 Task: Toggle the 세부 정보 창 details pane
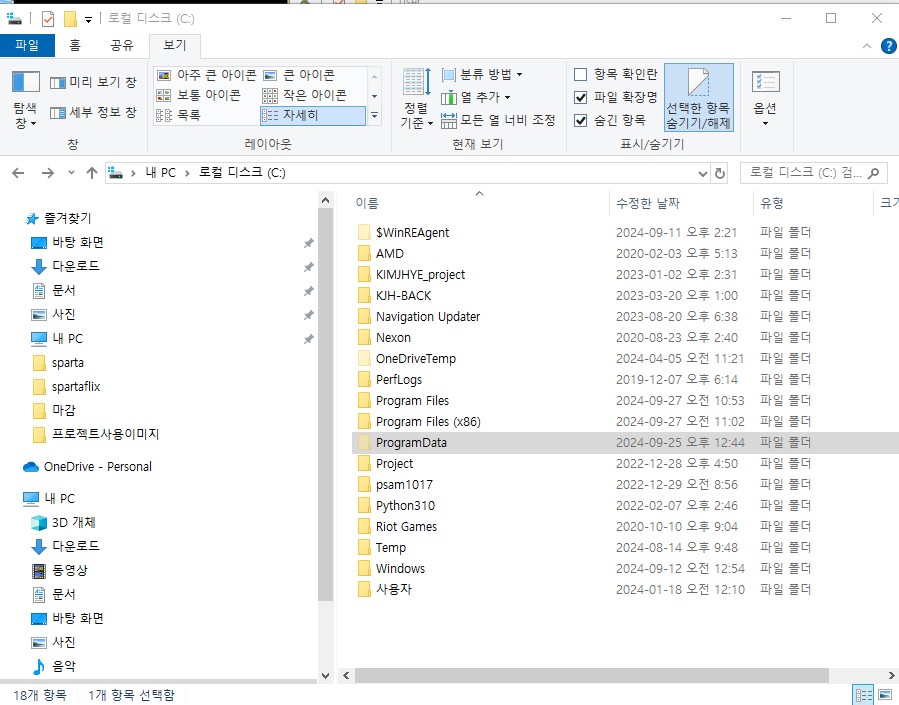click(93, 112)
